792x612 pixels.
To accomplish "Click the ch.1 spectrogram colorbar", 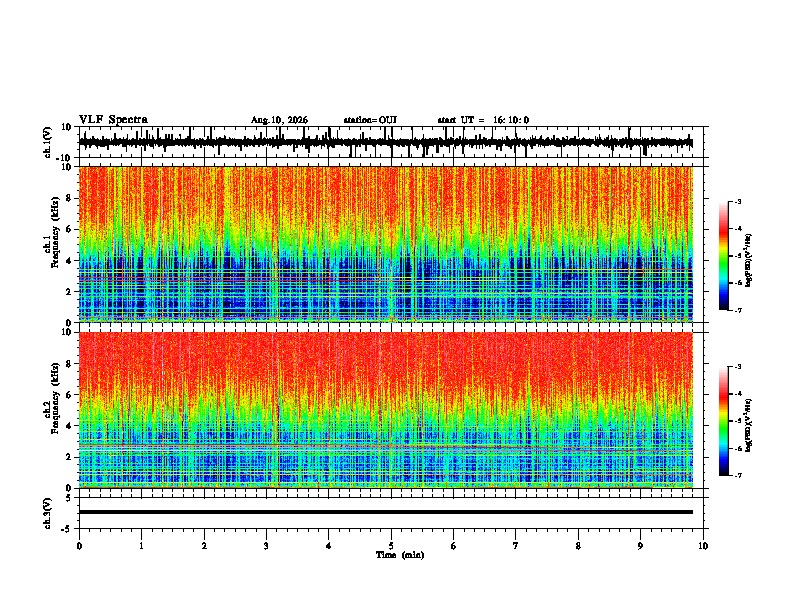I will click(x=724, y=256).
